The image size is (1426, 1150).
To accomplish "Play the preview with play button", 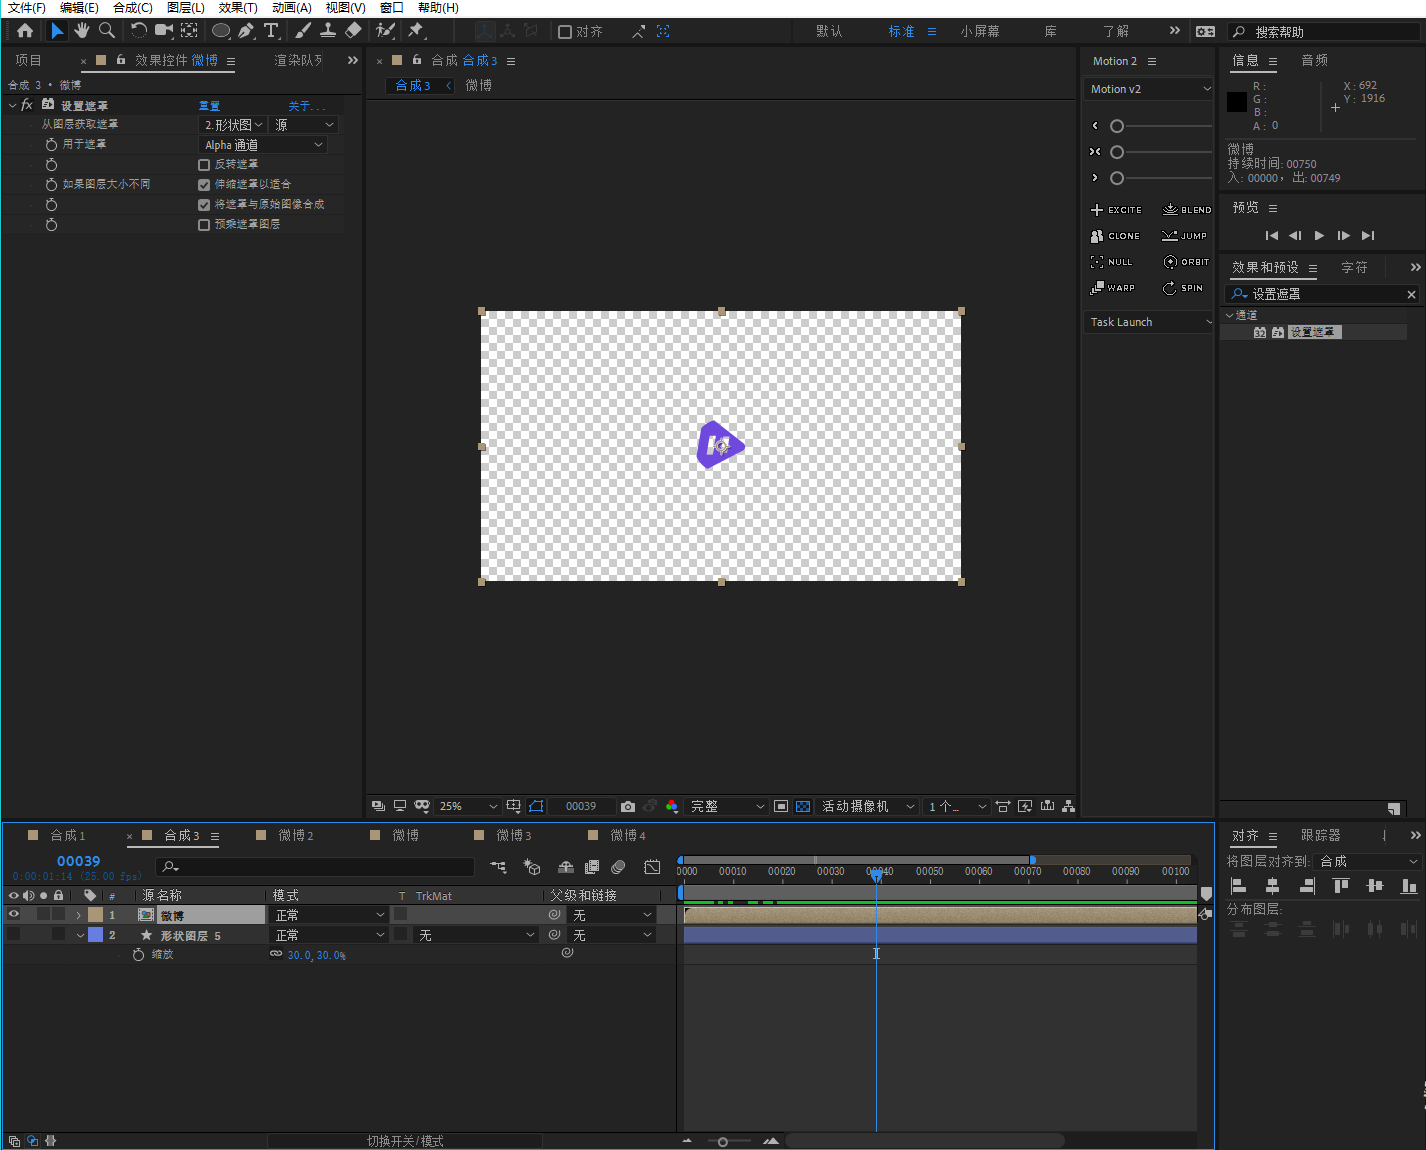I will (1319, 235).
